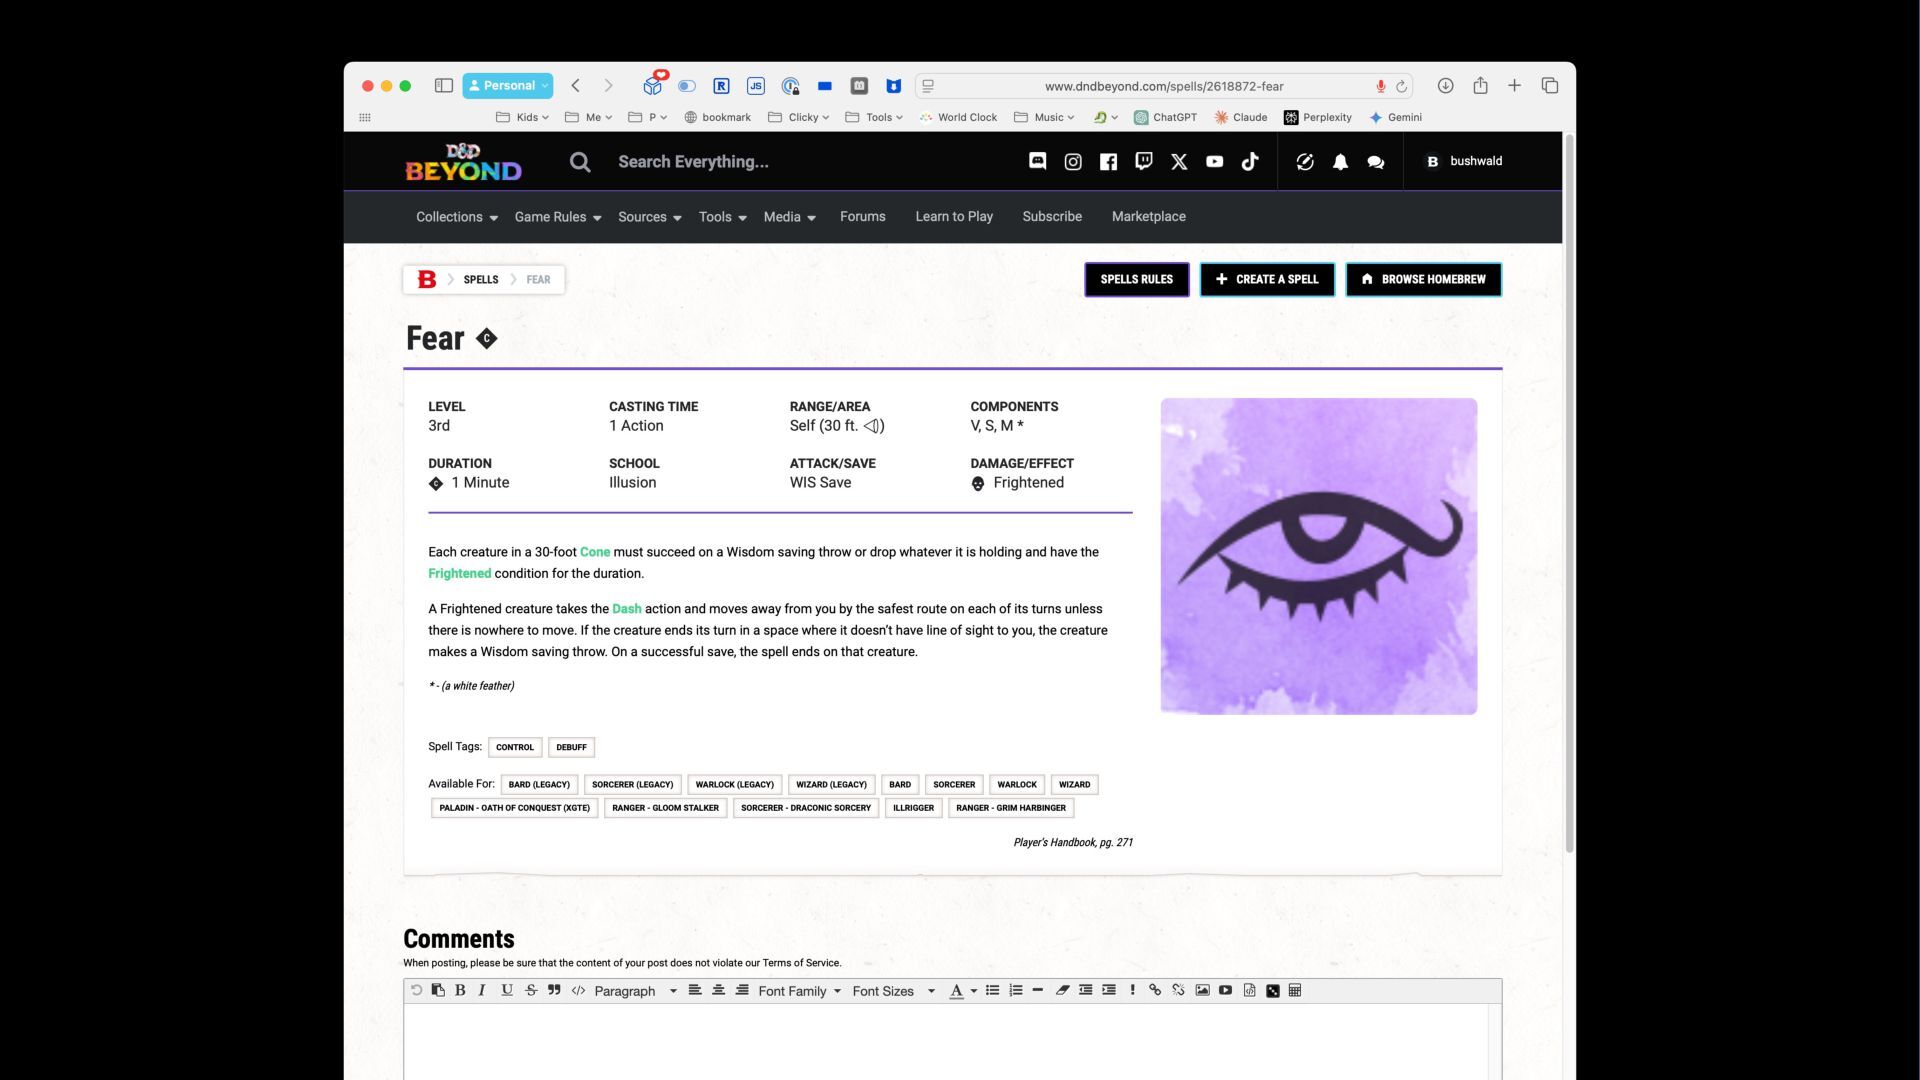Viewport: 1920px width, 1080px height.
Task: Open the X (Twitter) social icon
Action: click(1179, 162)
